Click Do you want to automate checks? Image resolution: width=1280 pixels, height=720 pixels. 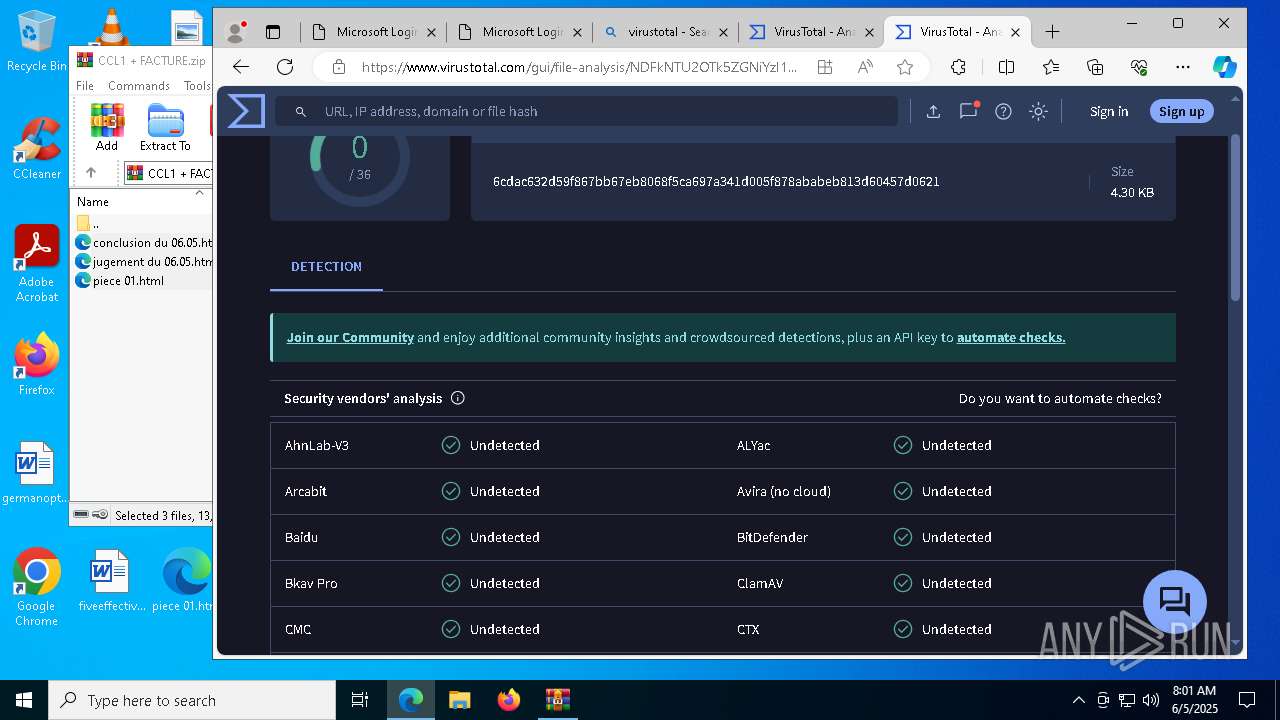click(1060, 398)
